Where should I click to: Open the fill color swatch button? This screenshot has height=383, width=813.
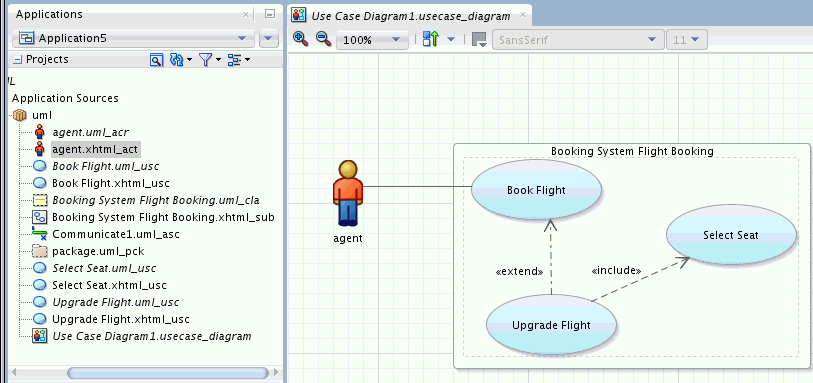pyautogui.click(x=479, y=39)
